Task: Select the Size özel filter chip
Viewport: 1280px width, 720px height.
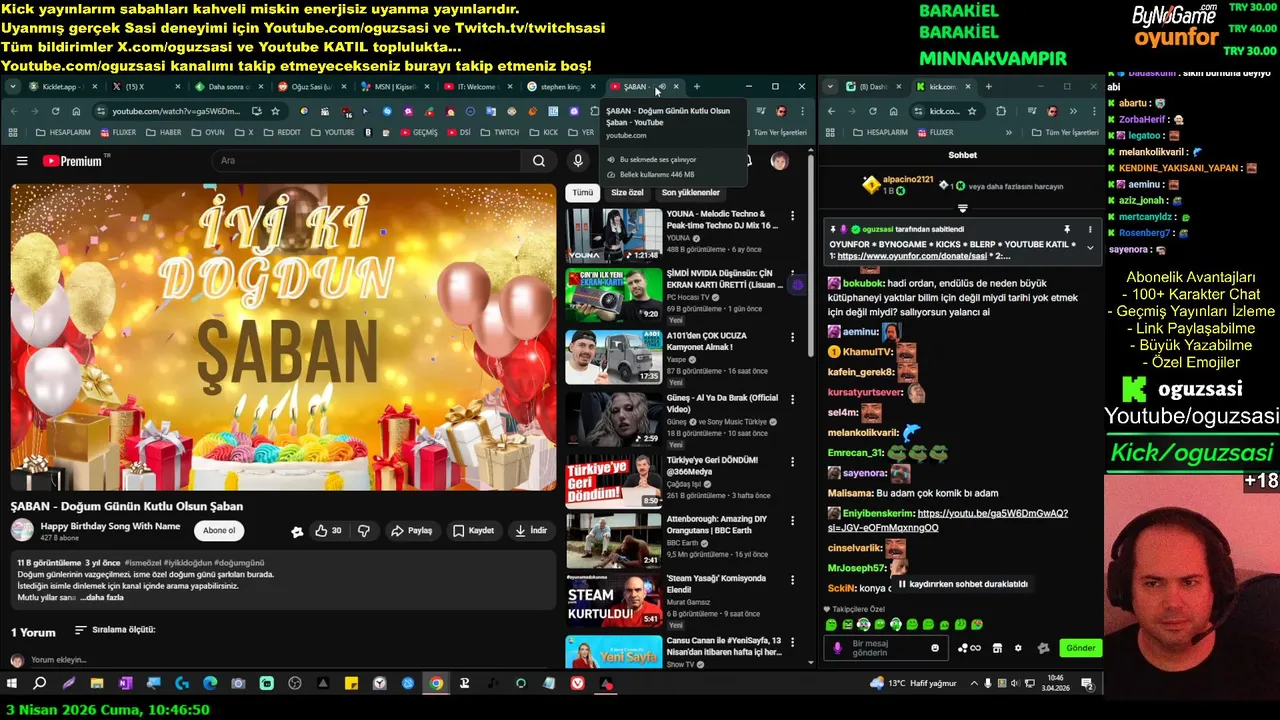Action: pos(627,193)
